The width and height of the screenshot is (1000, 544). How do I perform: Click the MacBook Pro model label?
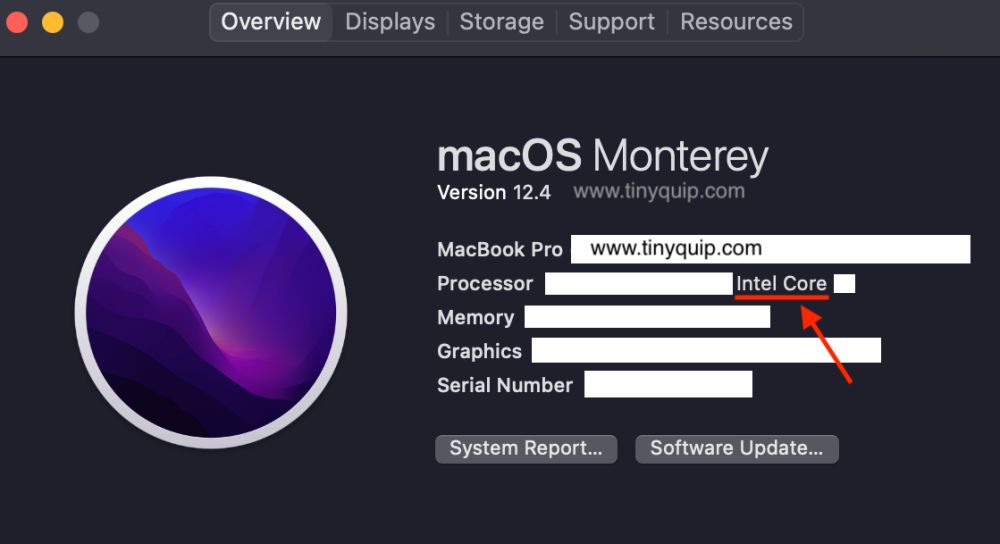pyautogui.click(x=500, y=250)
